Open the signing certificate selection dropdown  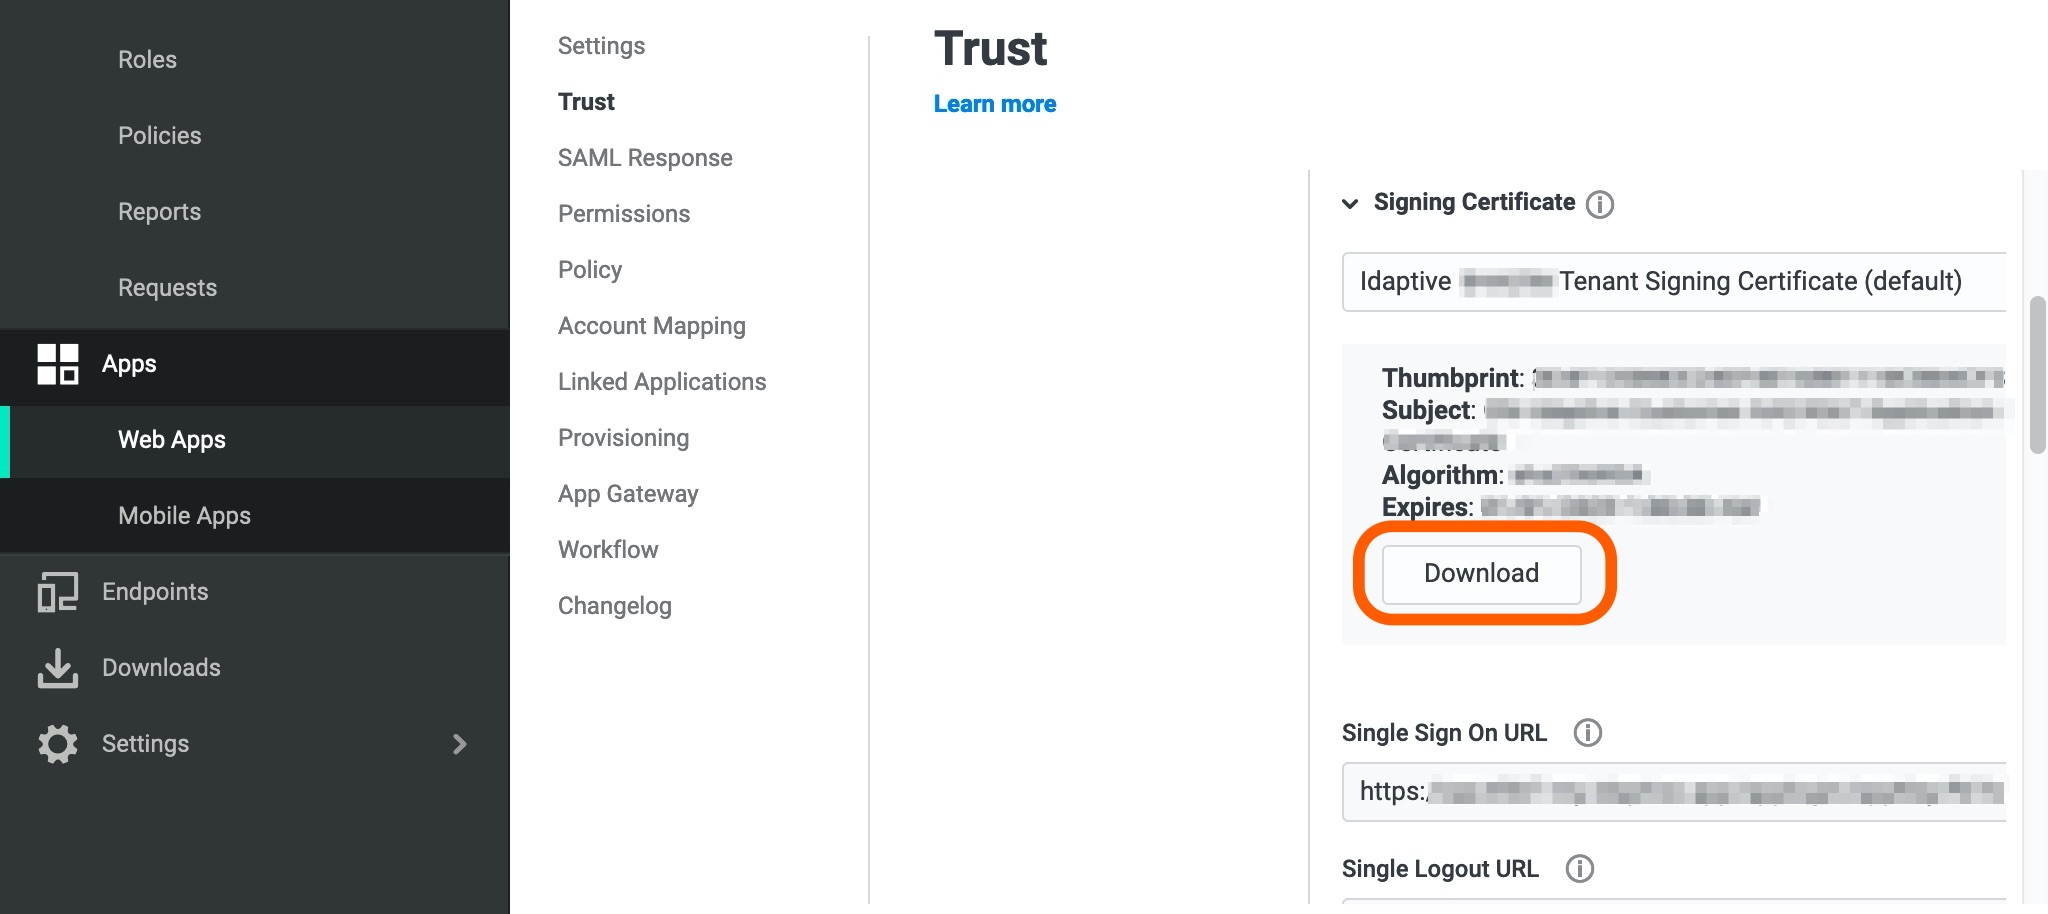(x=1675, y=282)
